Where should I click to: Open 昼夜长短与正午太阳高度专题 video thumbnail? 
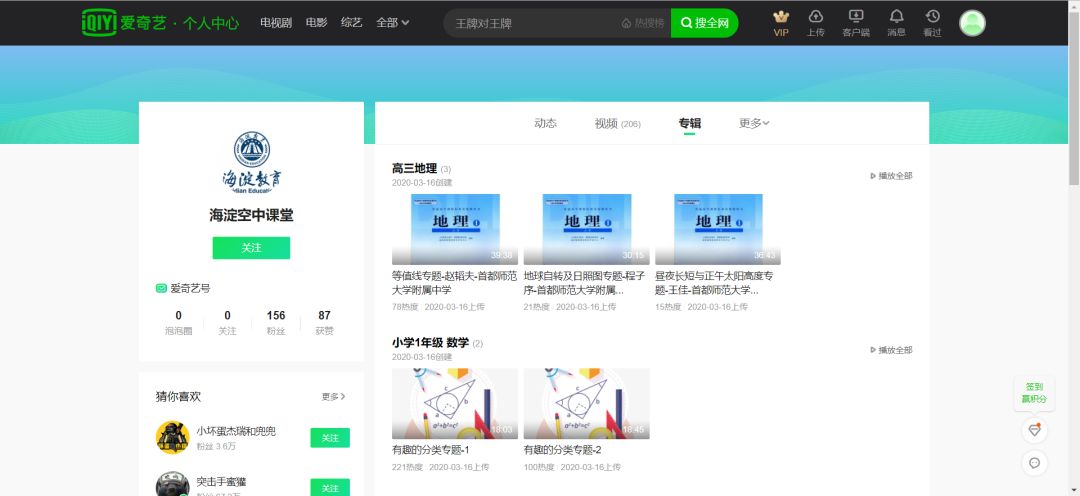(x=718, y=229)
